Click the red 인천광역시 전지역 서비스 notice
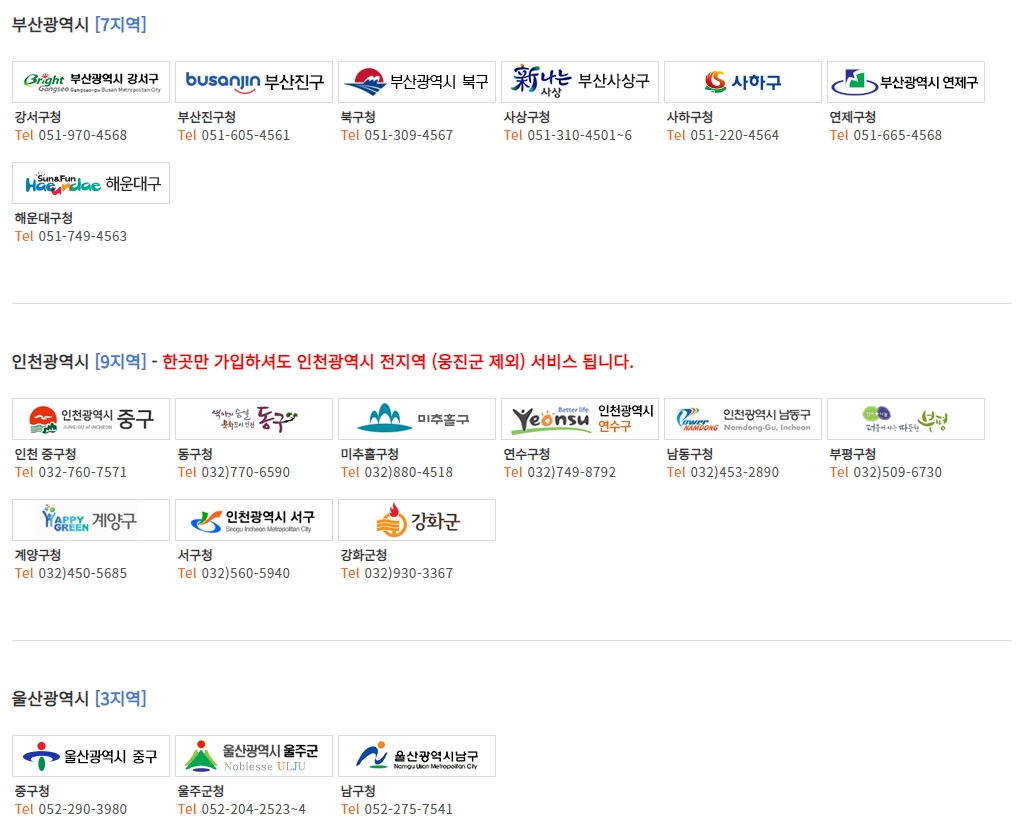 coord(398,361)
